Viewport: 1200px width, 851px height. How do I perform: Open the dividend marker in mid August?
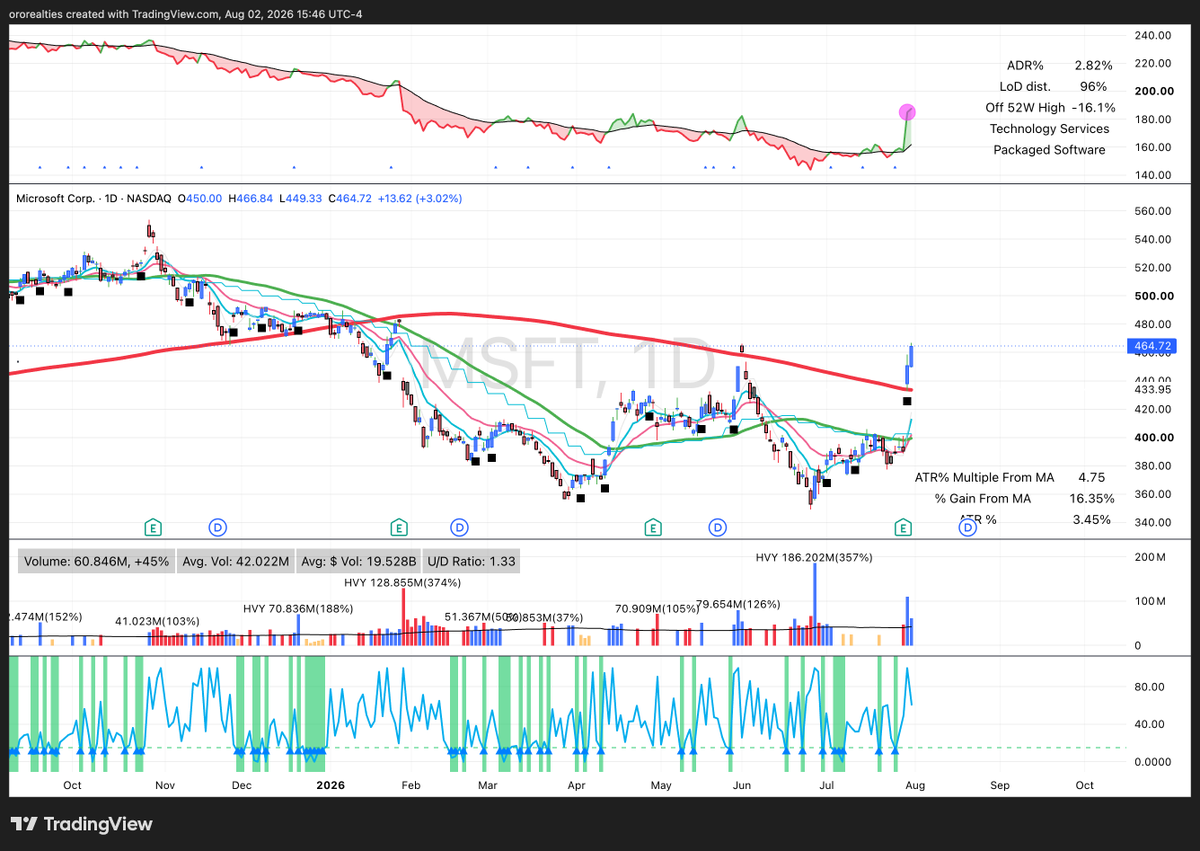pyautogui.click(x=967, y=526)
